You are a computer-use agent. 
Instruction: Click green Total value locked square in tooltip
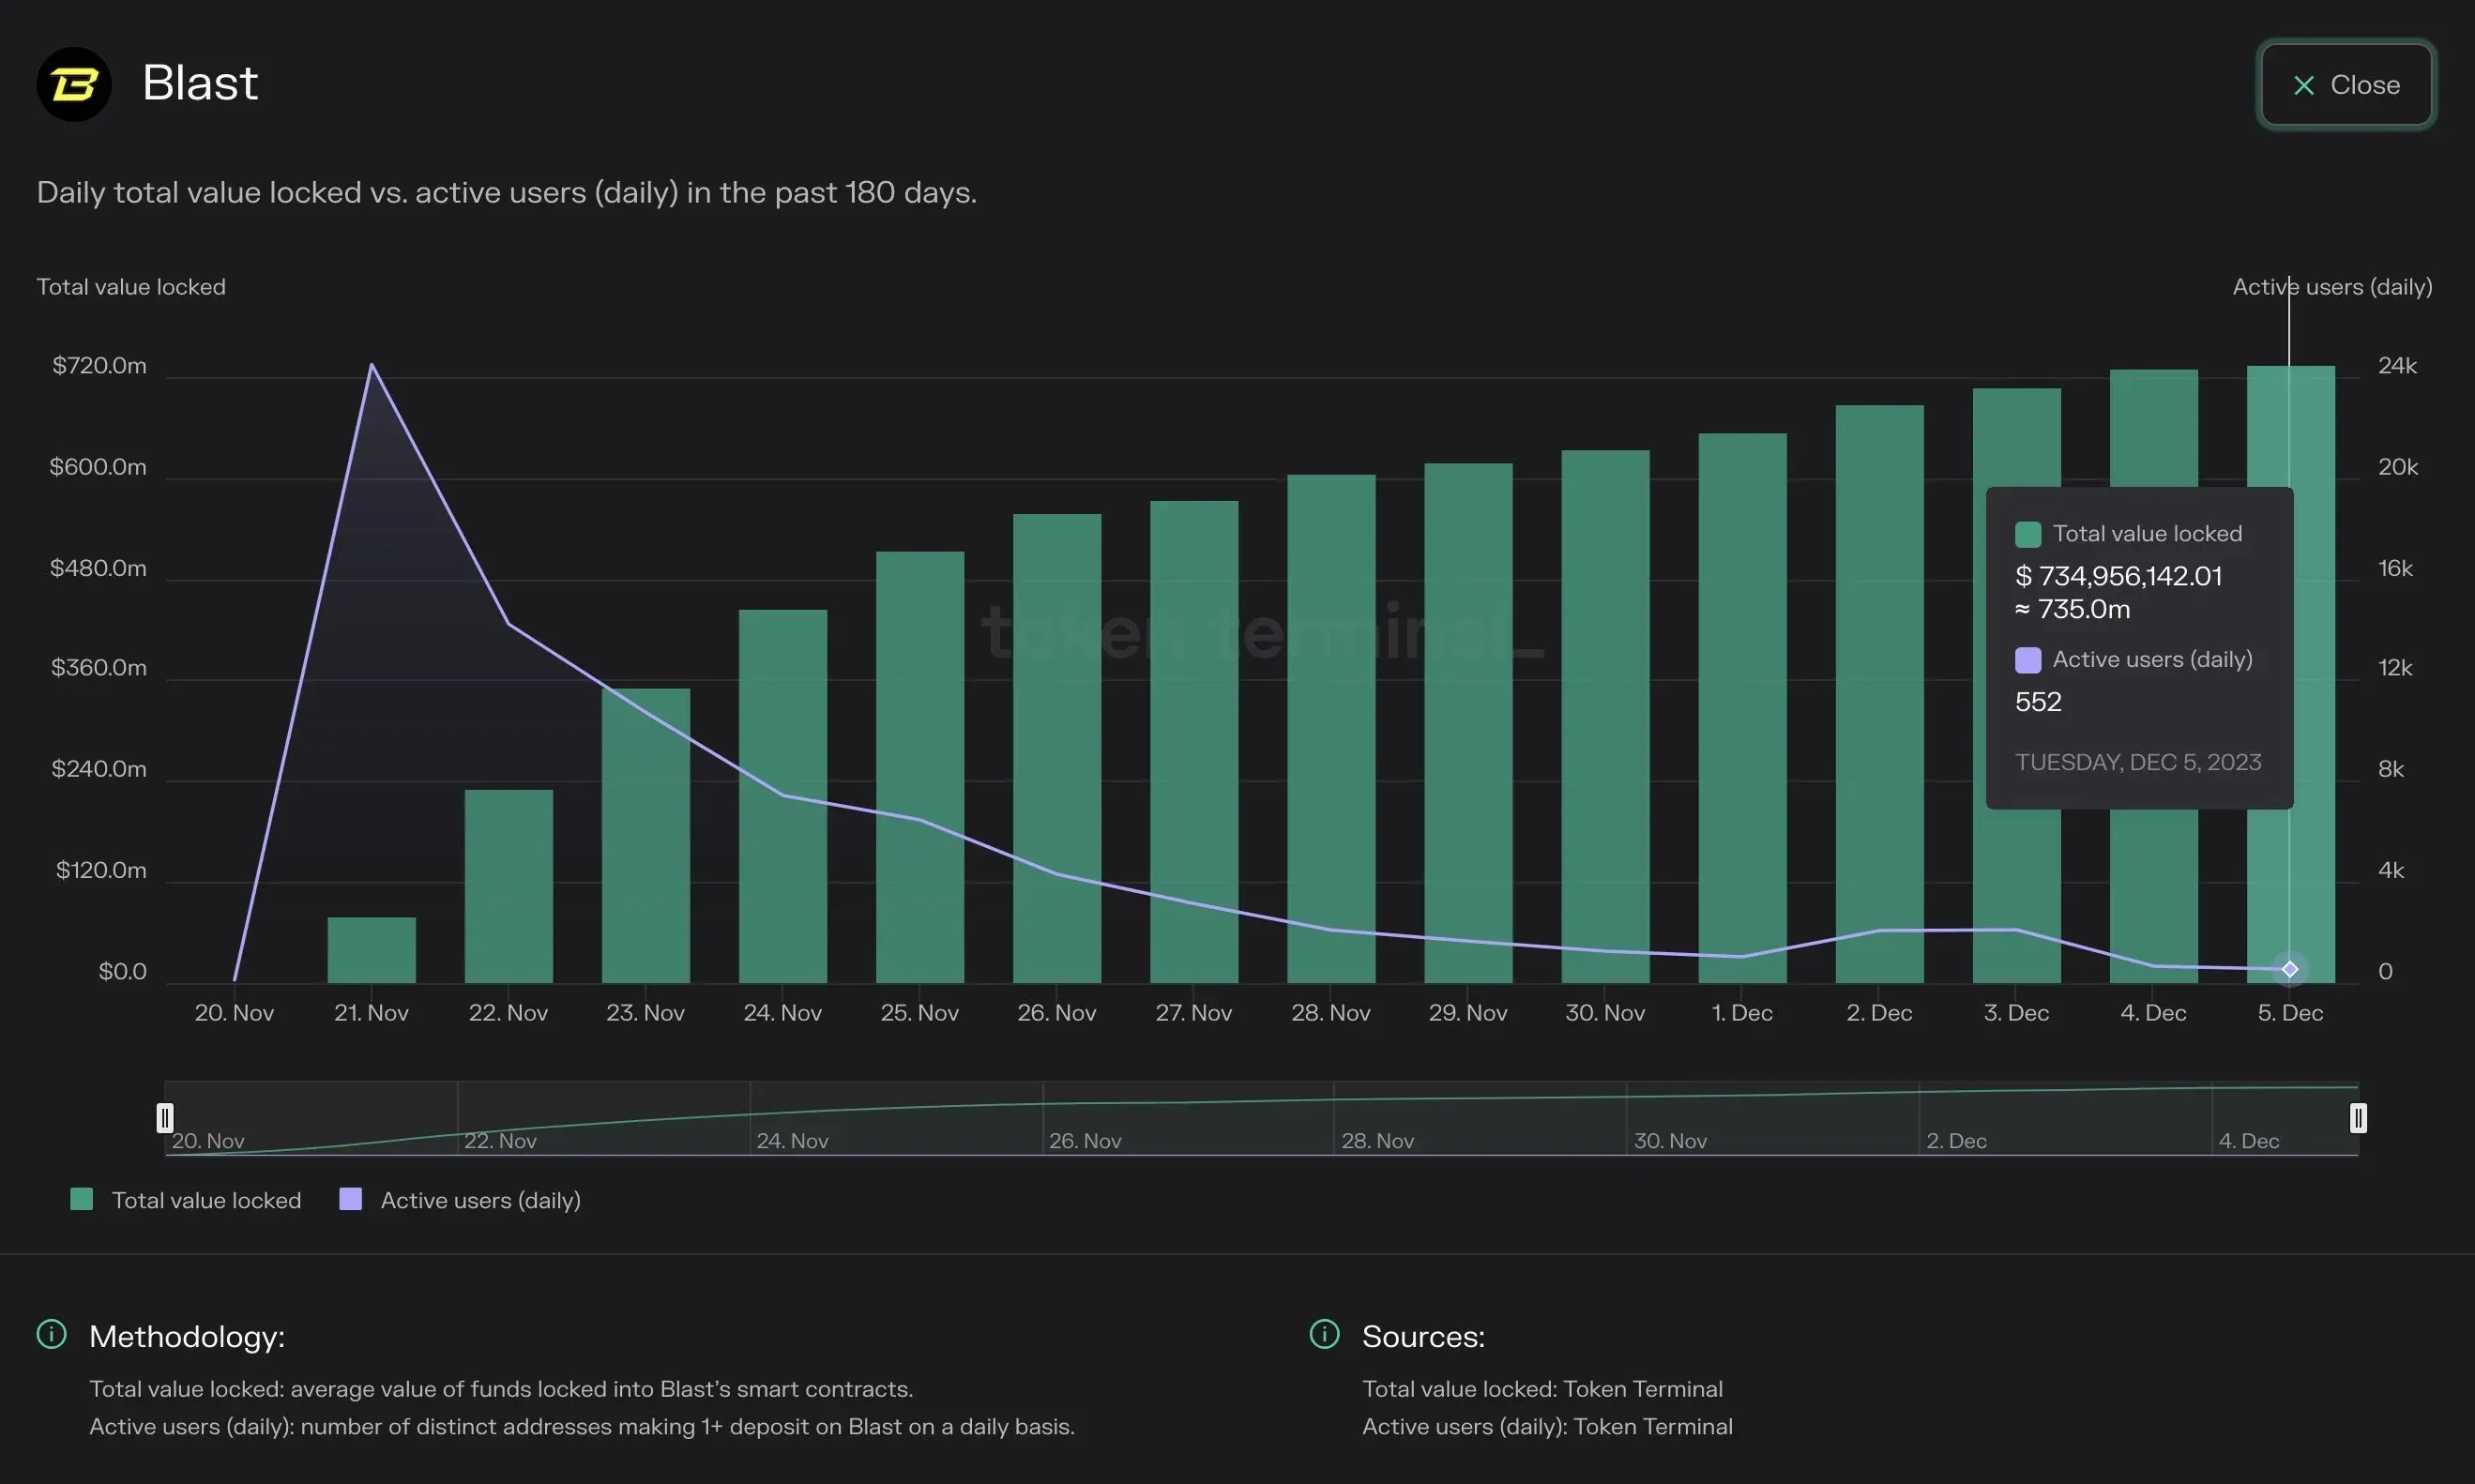point(2028,534)
